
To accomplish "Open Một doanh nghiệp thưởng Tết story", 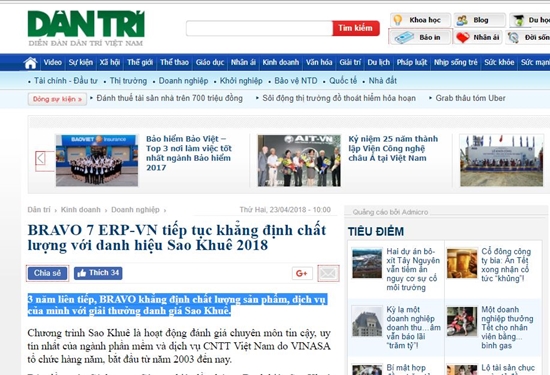I will pyautogui.click(x=507, y=328).
